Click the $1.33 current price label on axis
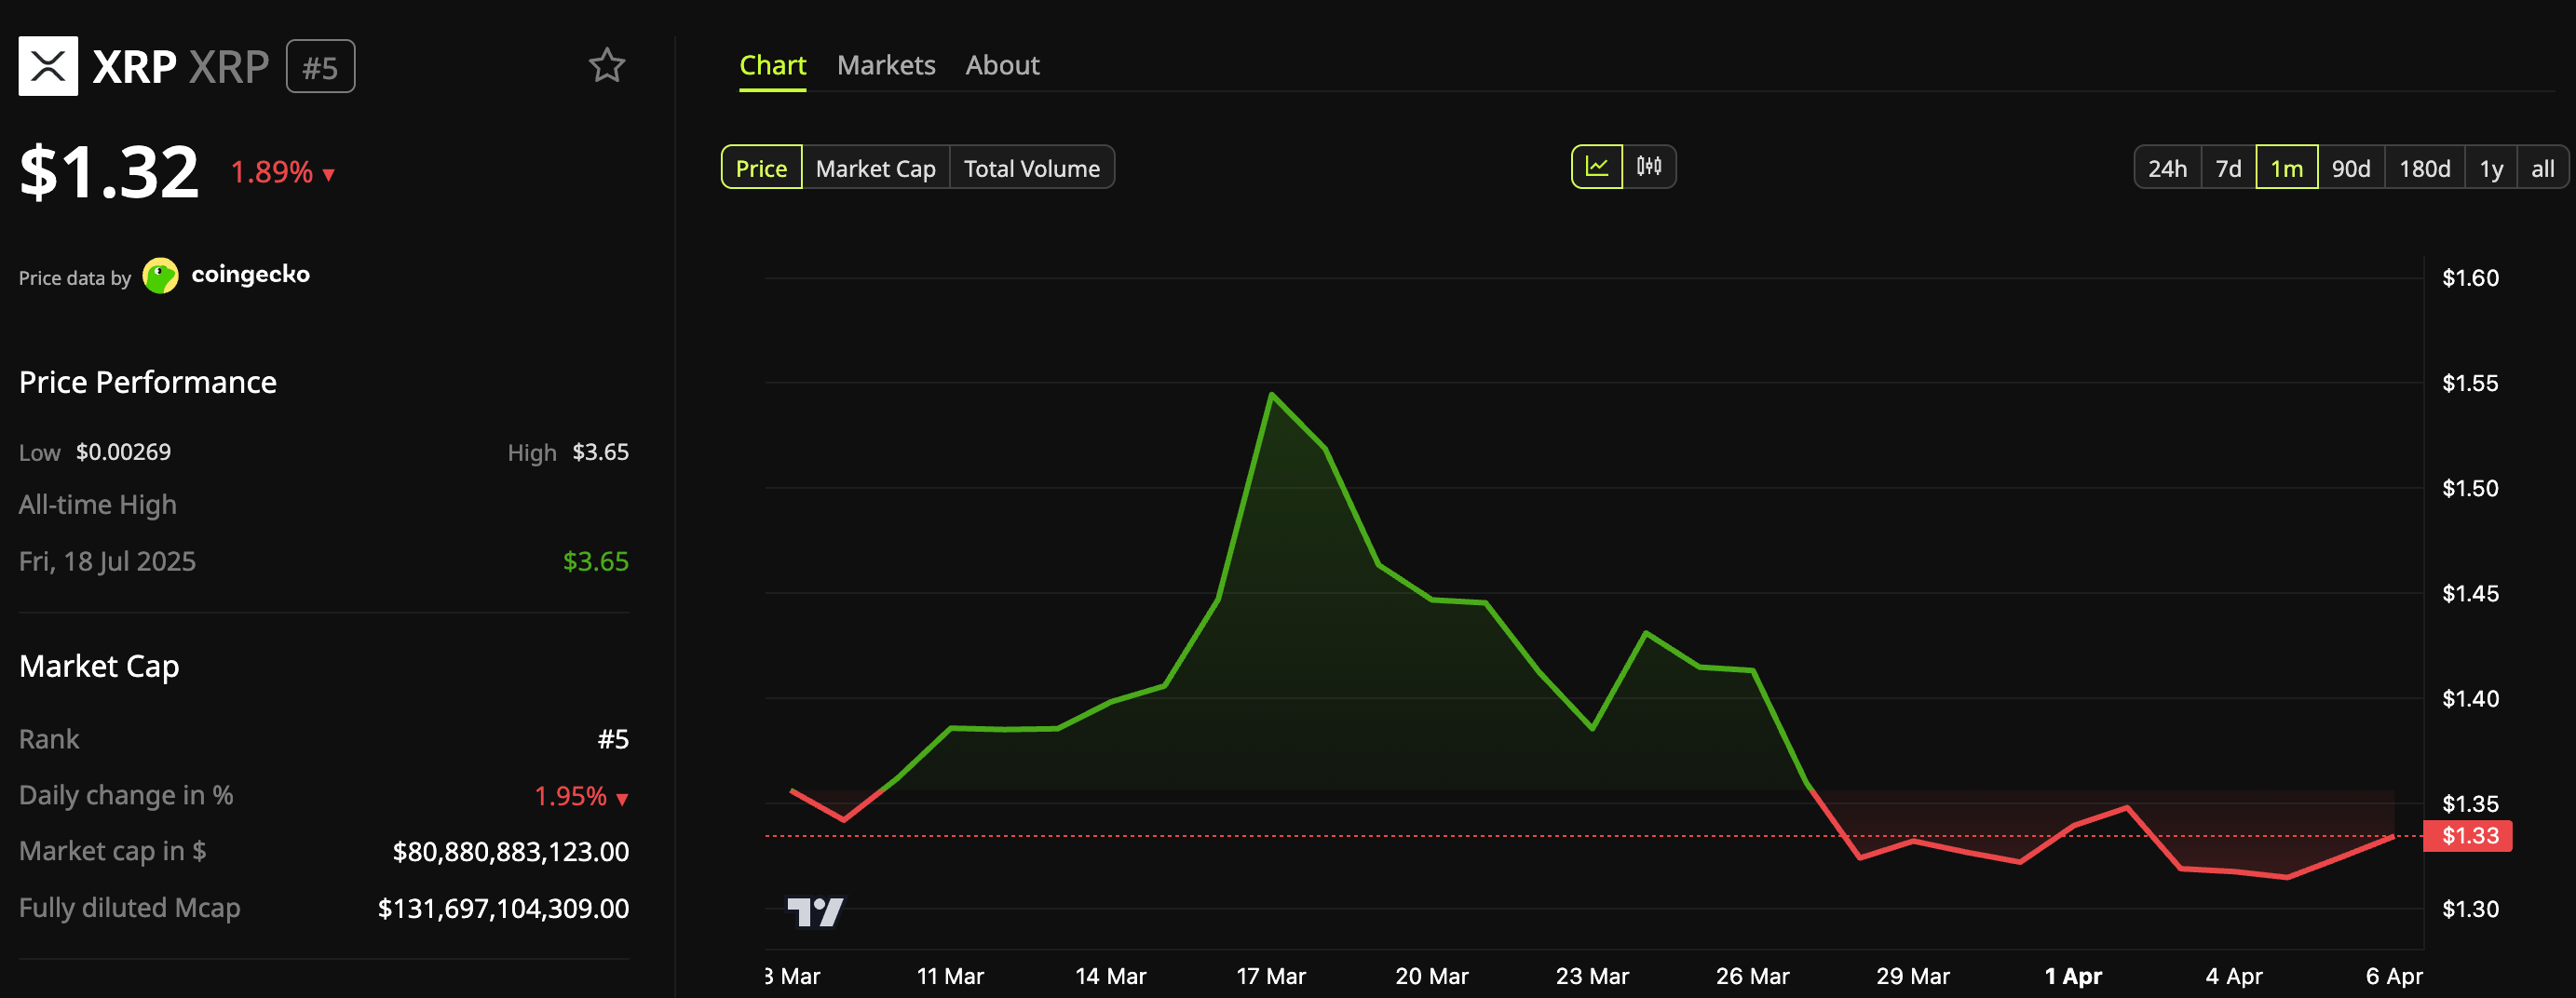The height and width of the screenshot is (998, 2576). click(2468, 835)
